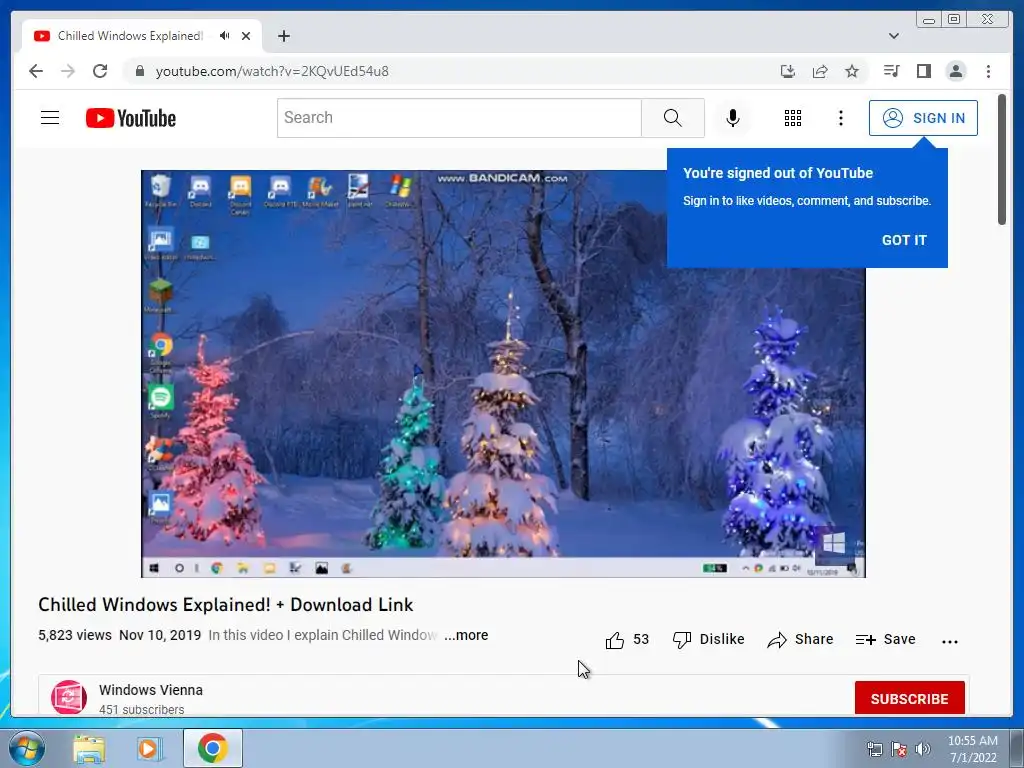The image size is (1024, 768).
Task: Toggle Chrome side panel icon
Action: pyautogui.click(x=923, y=71)
